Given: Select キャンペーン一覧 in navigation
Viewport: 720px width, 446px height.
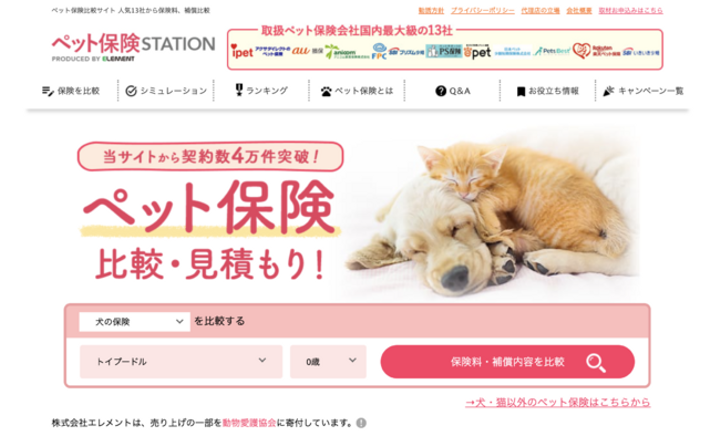Looking at the screenshot, I should tap(643, 91).
